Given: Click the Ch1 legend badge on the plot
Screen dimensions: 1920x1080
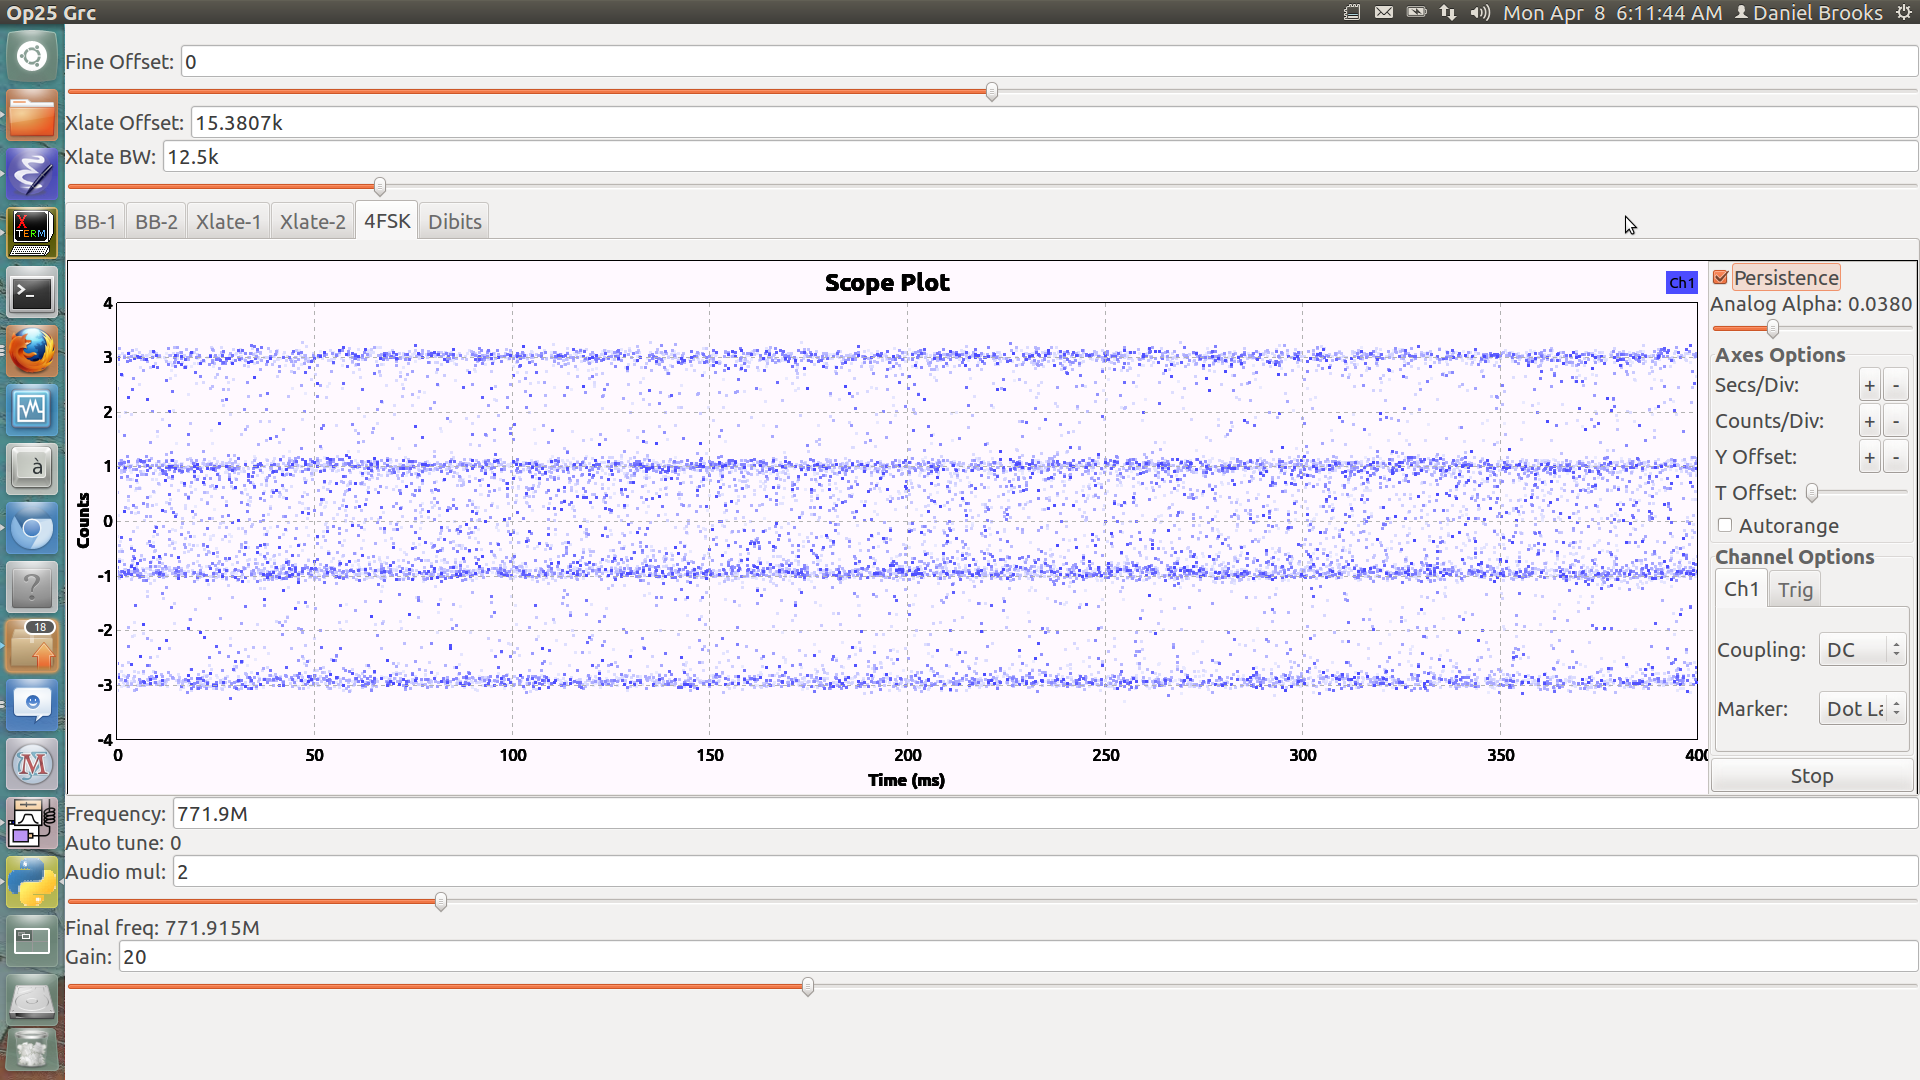Looking at the screenshot, I should (1682, 283).
